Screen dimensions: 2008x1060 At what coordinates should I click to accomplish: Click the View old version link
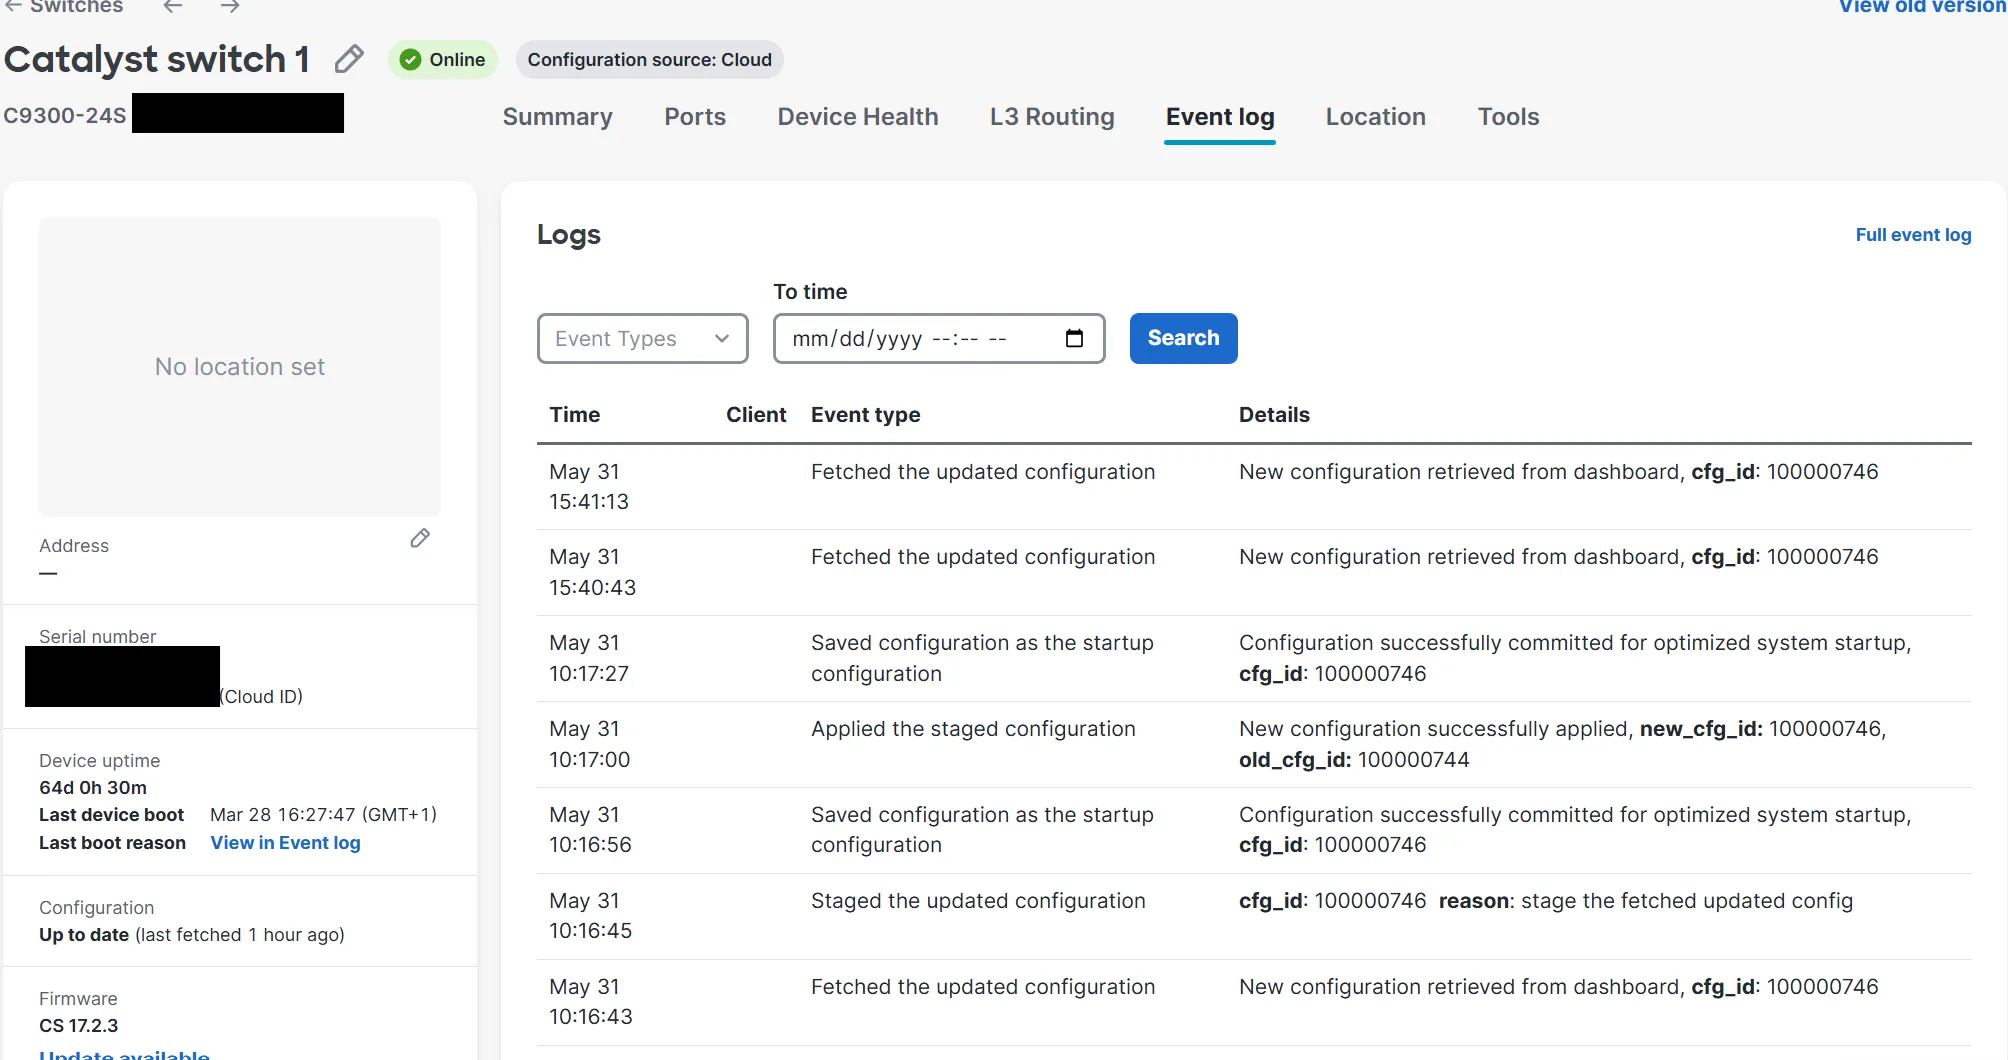coord(1923,6)
